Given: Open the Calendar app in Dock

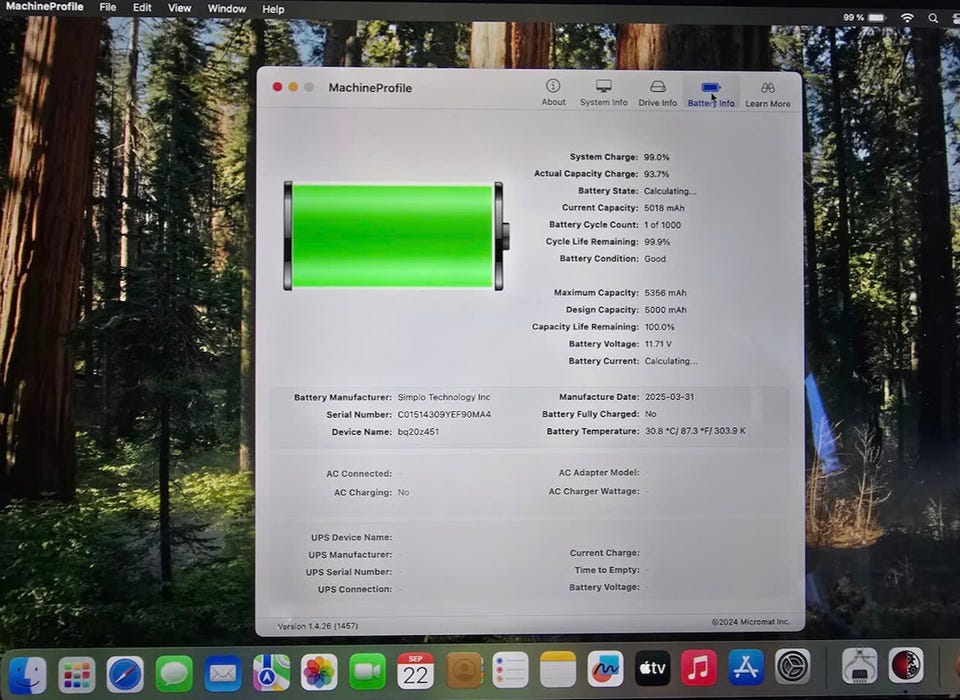Looking at the screenshot, I should click(x=415, y=670).
